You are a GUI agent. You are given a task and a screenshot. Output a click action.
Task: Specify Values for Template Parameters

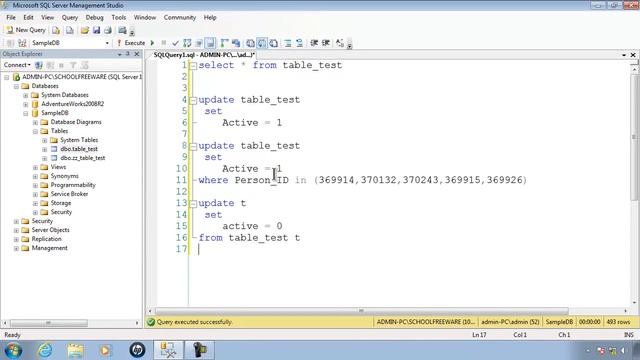coord(340,43)
